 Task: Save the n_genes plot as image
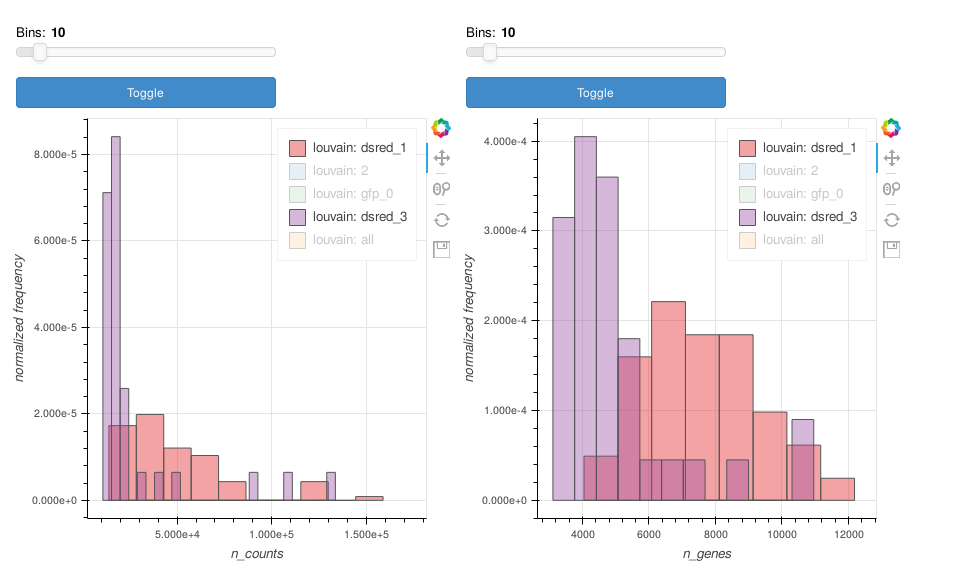tap(892, 249)
